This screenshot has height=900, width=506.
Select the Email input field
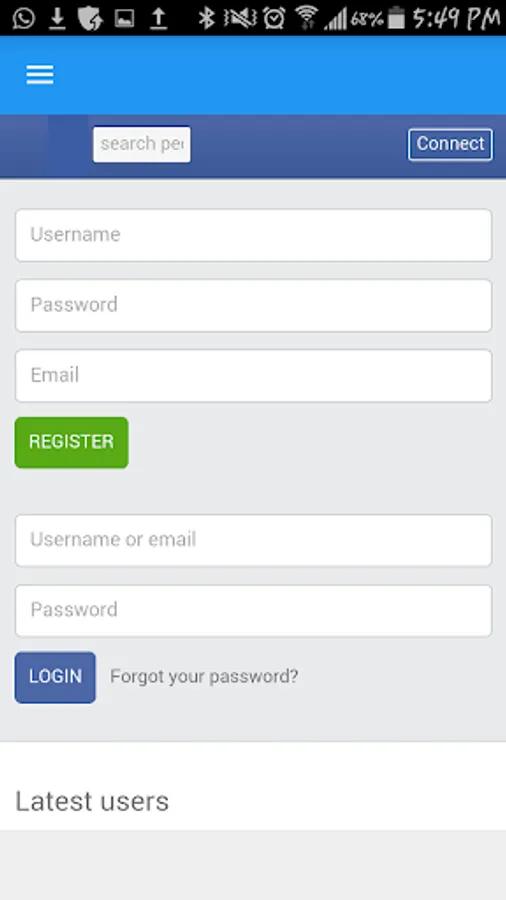254,375
